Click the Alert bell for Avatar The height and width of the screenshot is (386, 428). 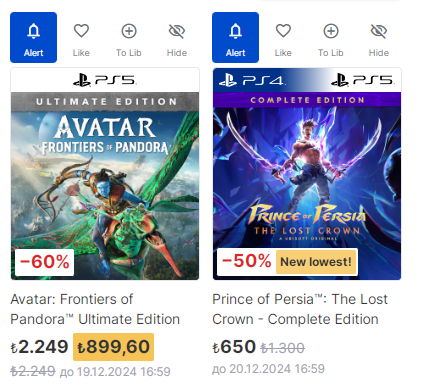click(x=33, y=37)
